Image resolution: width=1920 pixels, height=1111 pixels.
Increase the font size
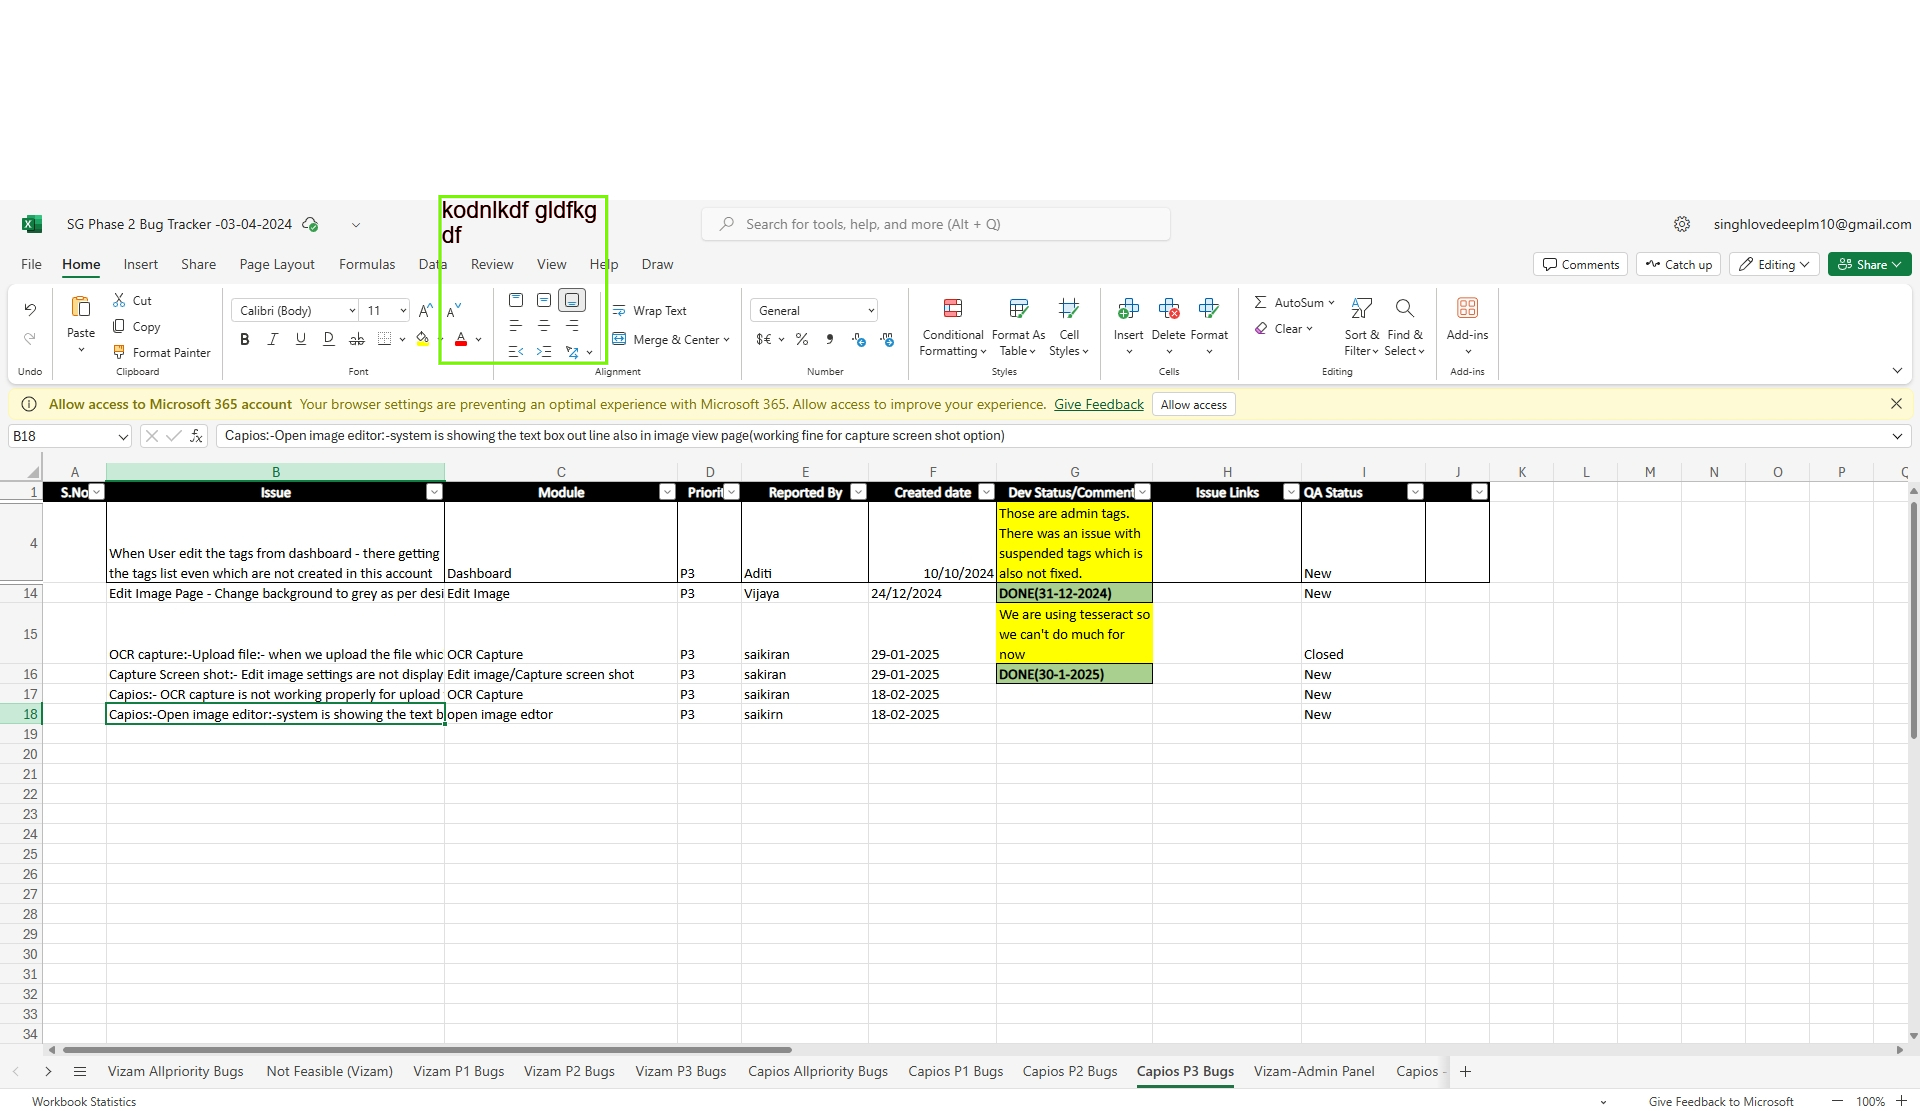click(x=426, y=310)
